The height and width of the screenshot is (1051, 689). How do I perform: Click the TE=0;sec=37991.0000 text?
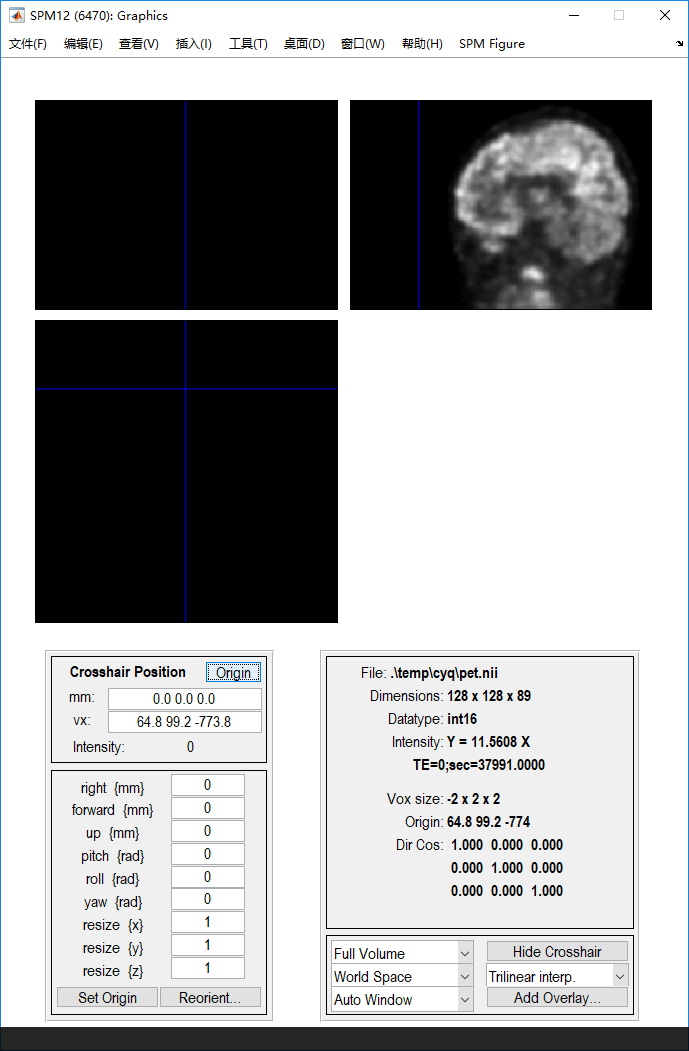479,765
